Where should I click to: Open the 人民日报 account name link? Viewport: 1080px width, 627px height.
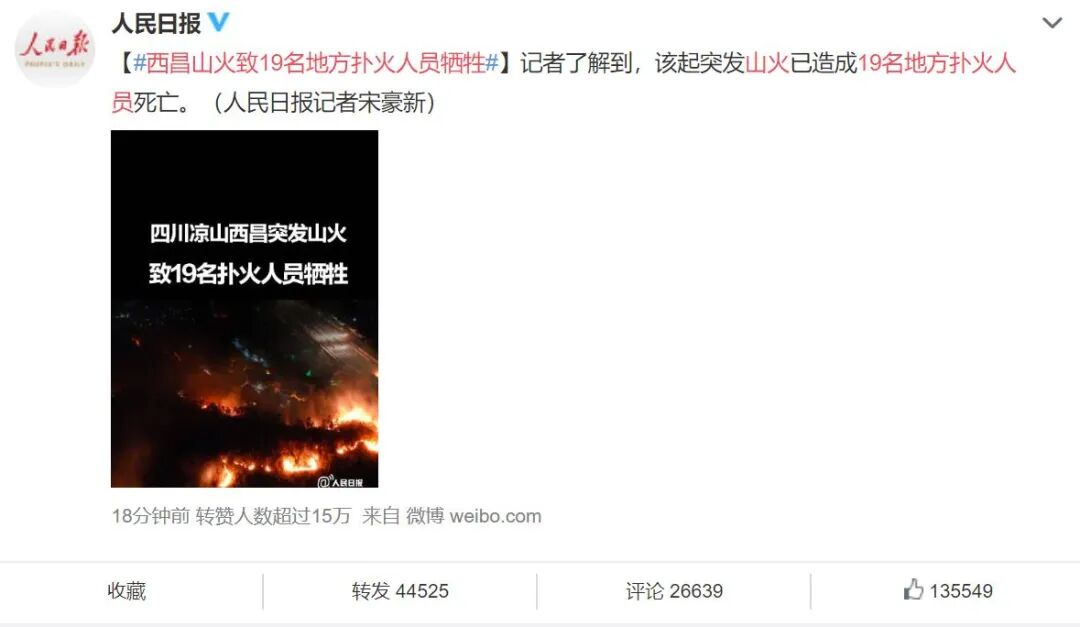tap(156, 23)
